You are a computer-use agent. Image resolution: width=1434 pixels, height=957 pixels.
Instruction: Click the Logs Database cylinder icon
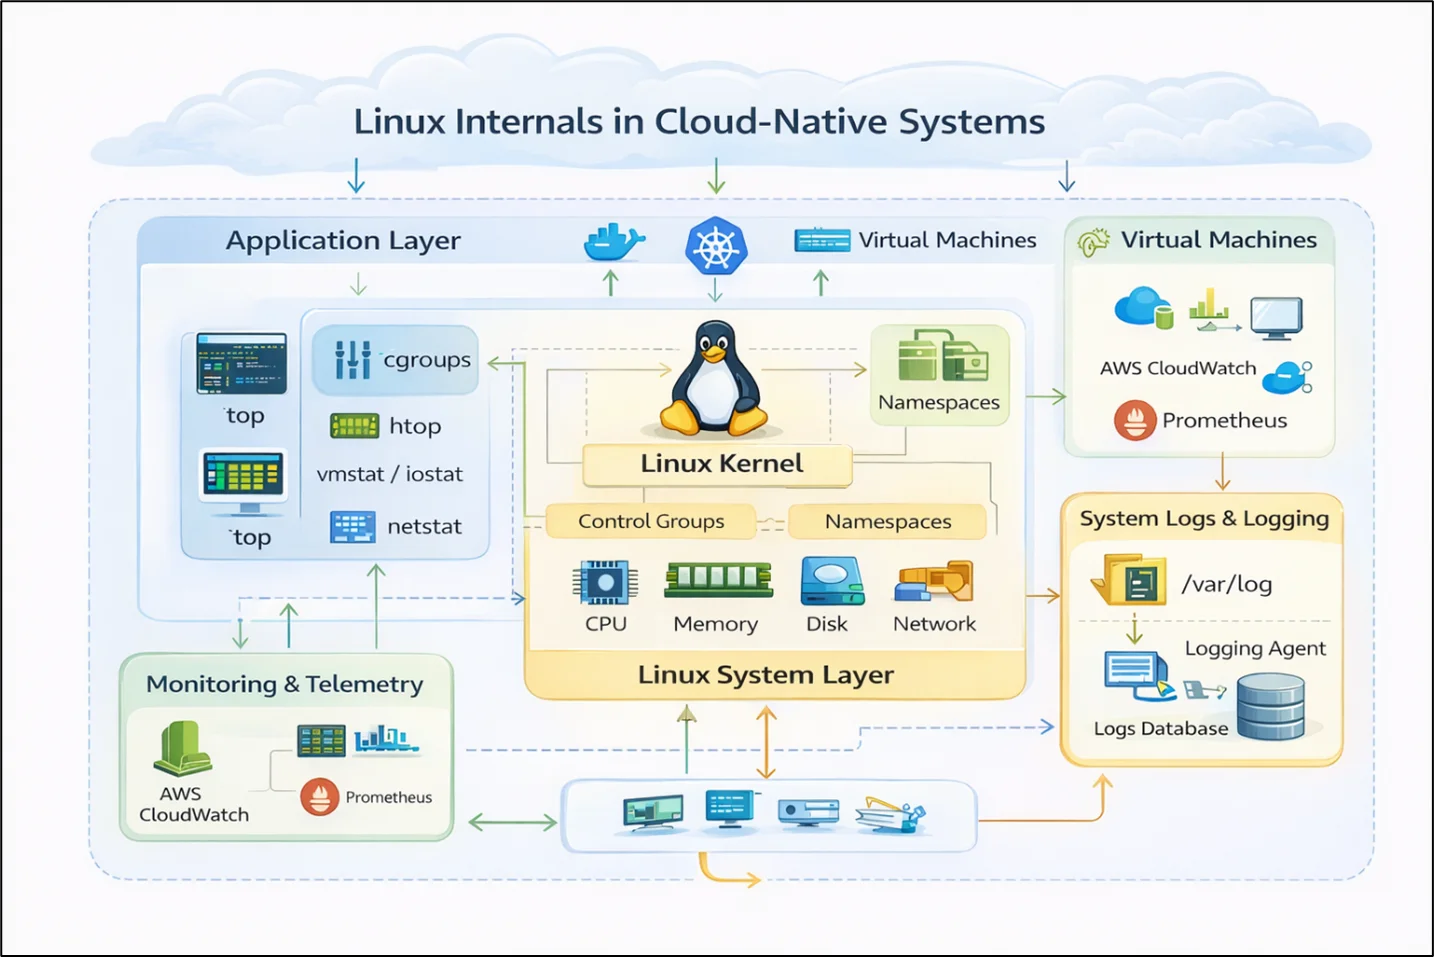(x=1270, y=706)
